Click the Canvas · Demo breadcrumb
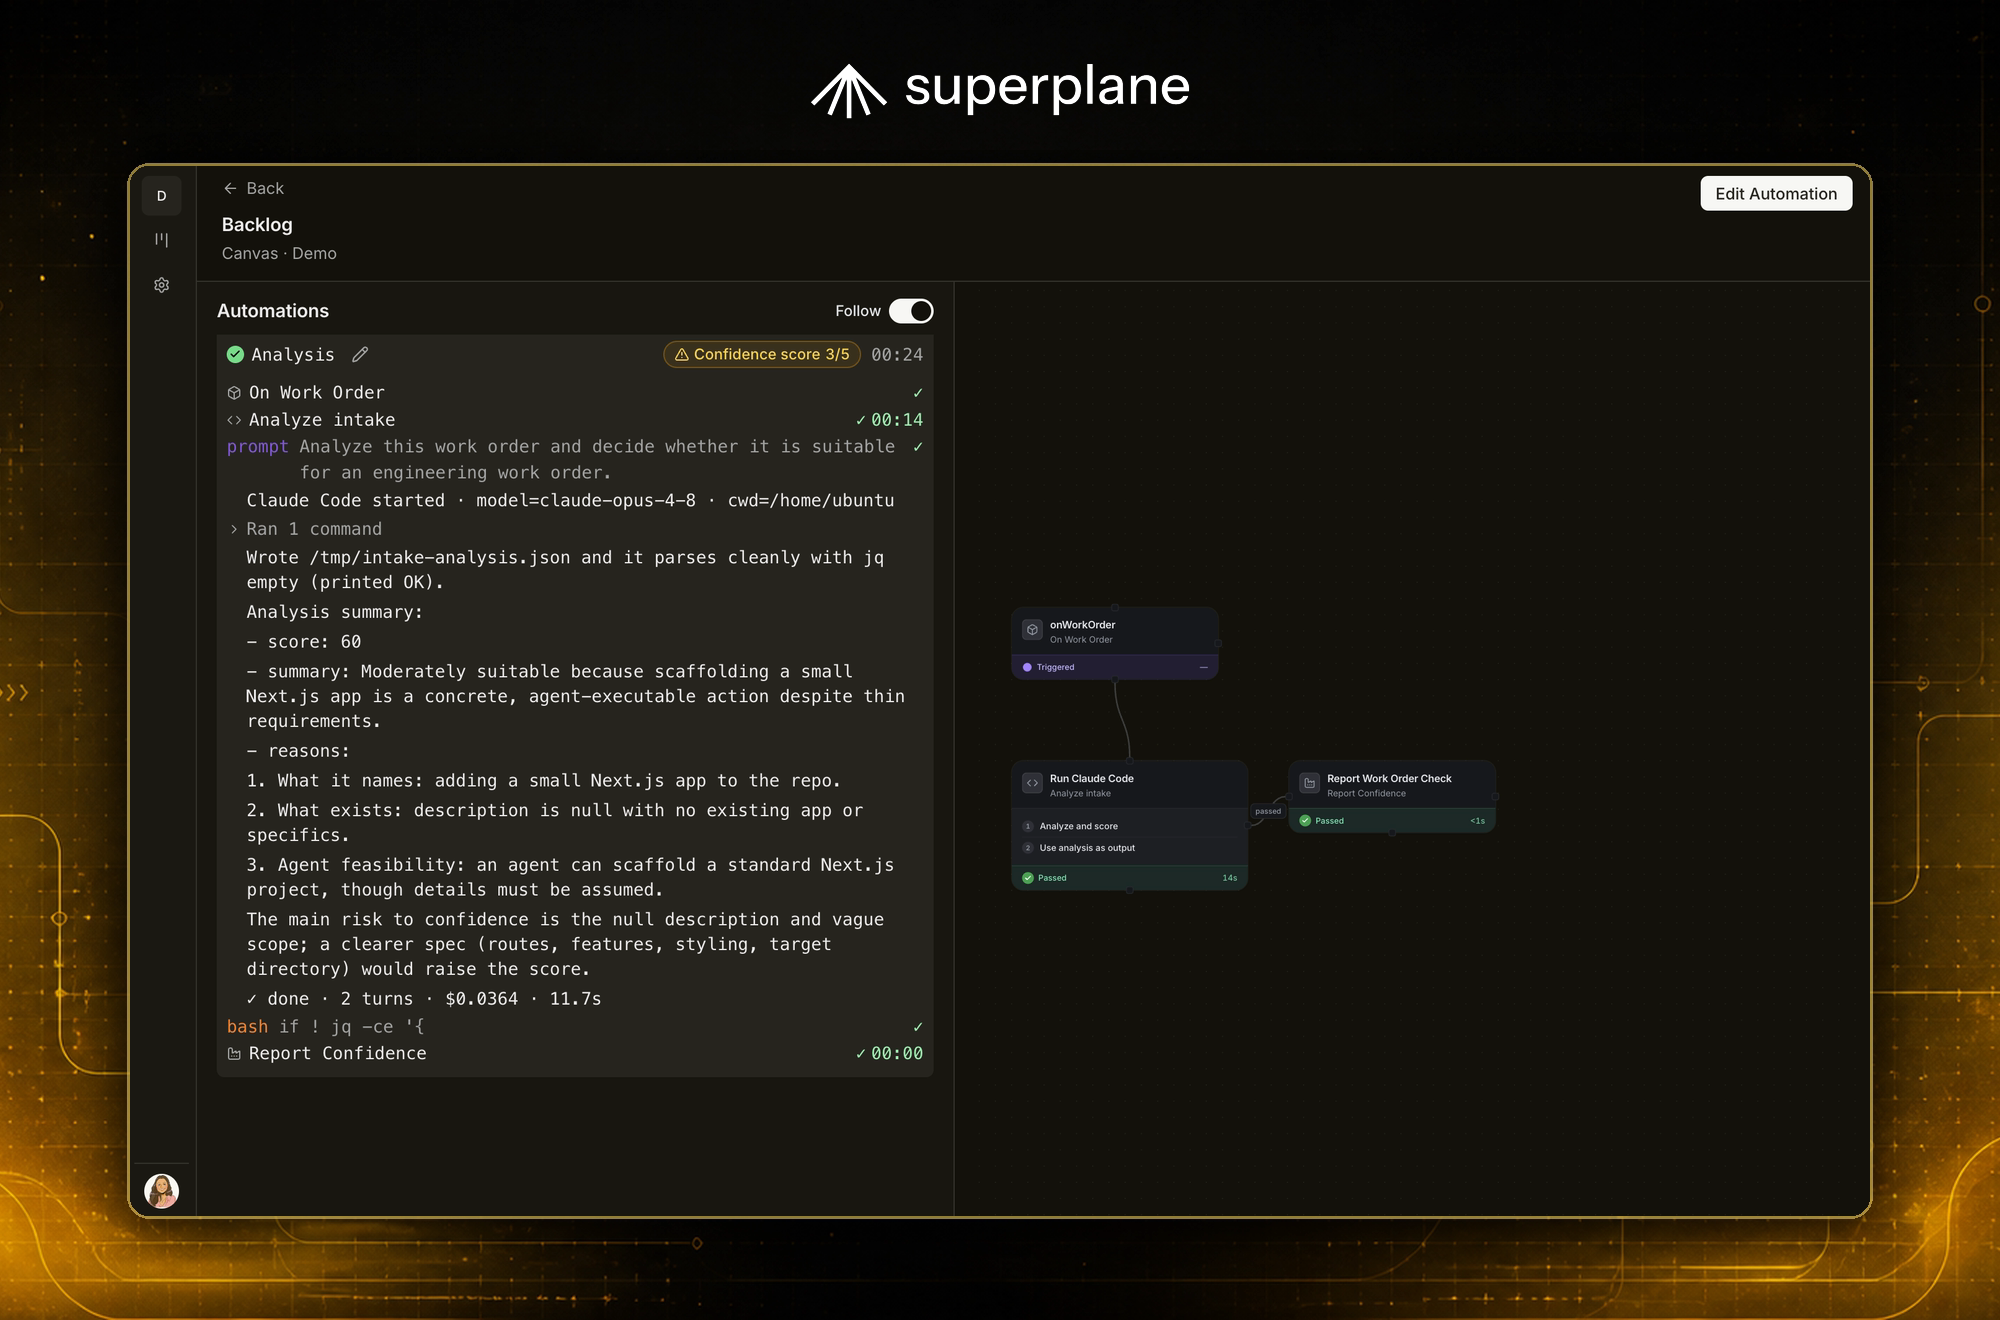Screen dimensions: 2000x1320 (279, 254)
